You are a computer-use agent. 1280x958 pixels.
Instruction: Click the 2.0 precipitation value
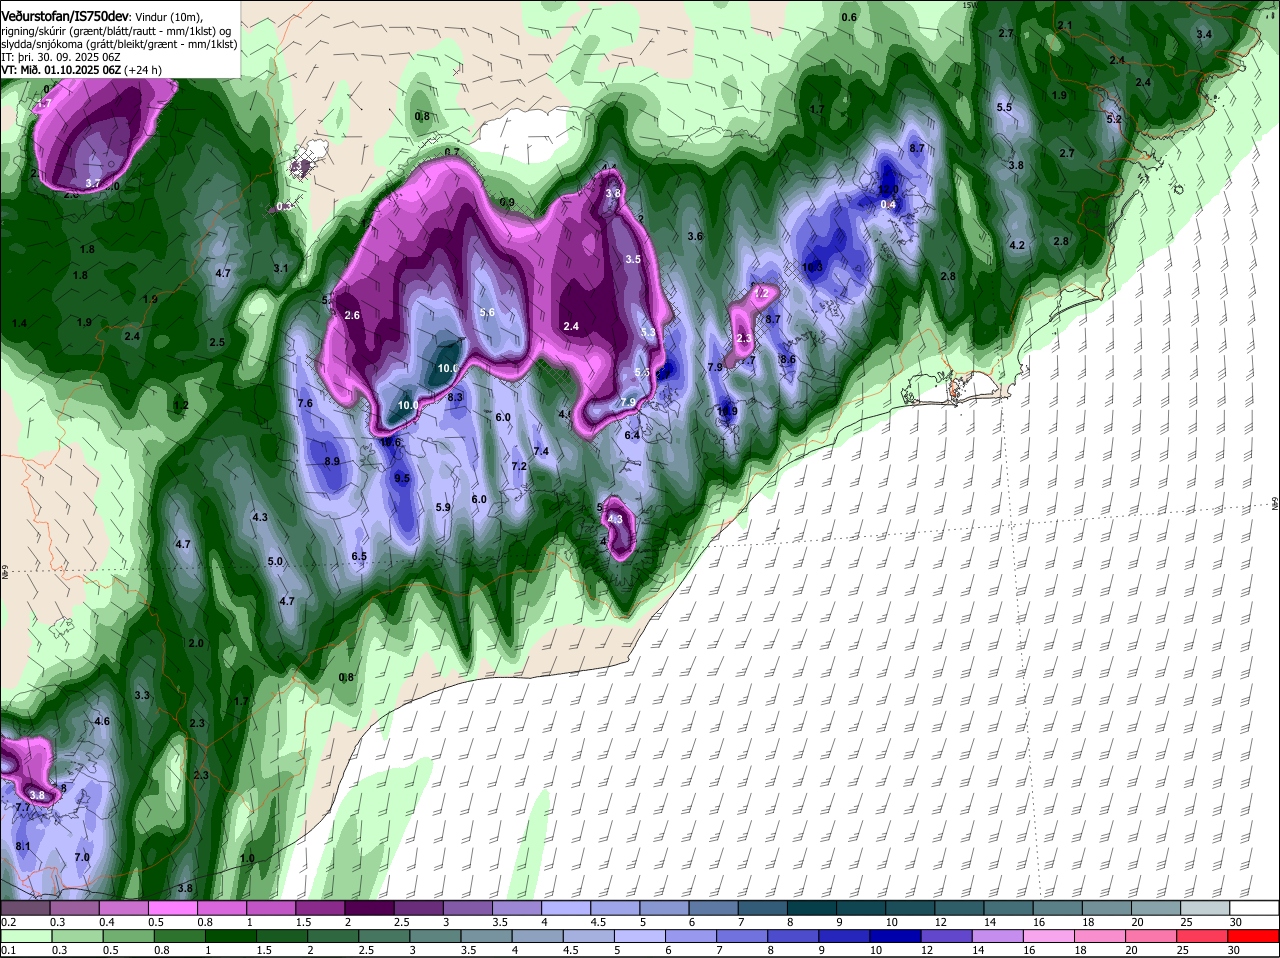pos(196,643)
